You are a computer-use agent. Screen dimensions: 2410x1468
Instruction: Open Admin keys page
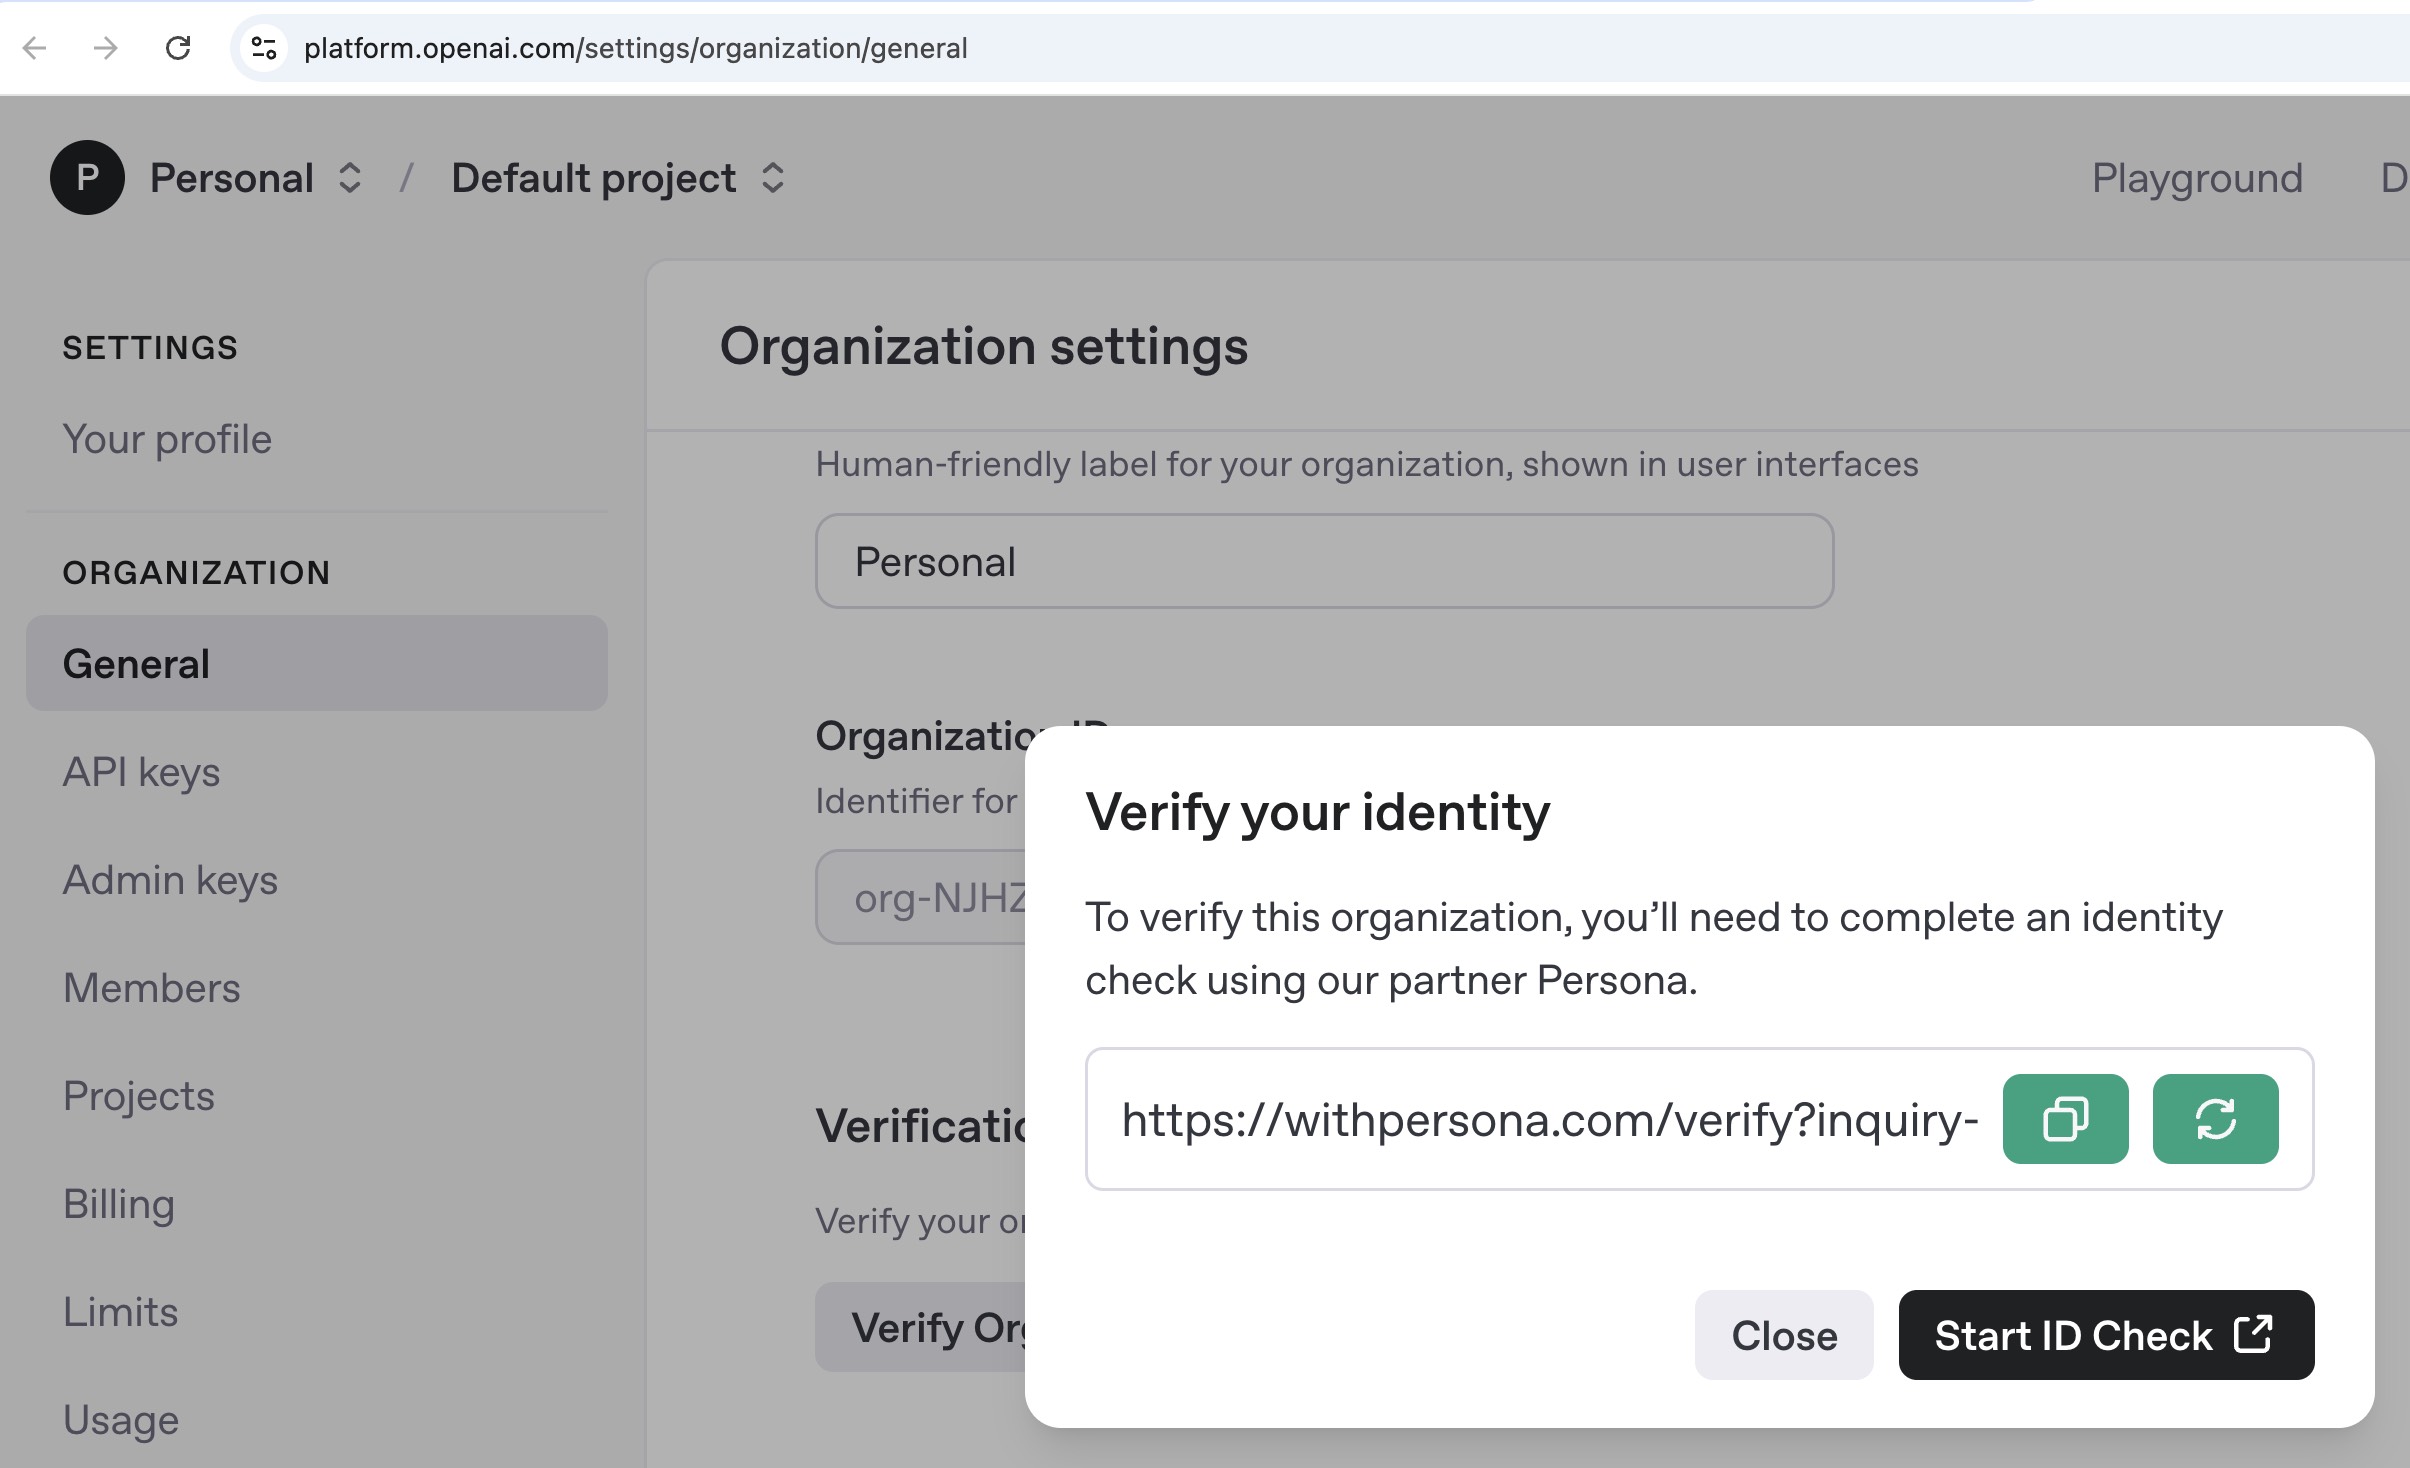coord(170,880)
